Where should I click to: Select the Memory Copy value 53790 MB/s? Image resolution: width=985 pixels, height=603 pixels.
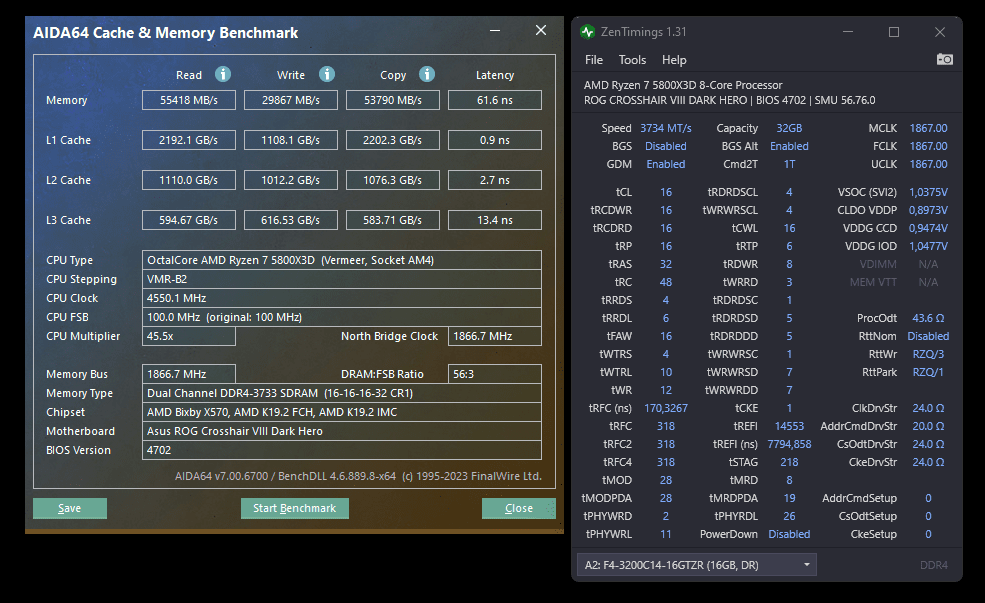393,100
